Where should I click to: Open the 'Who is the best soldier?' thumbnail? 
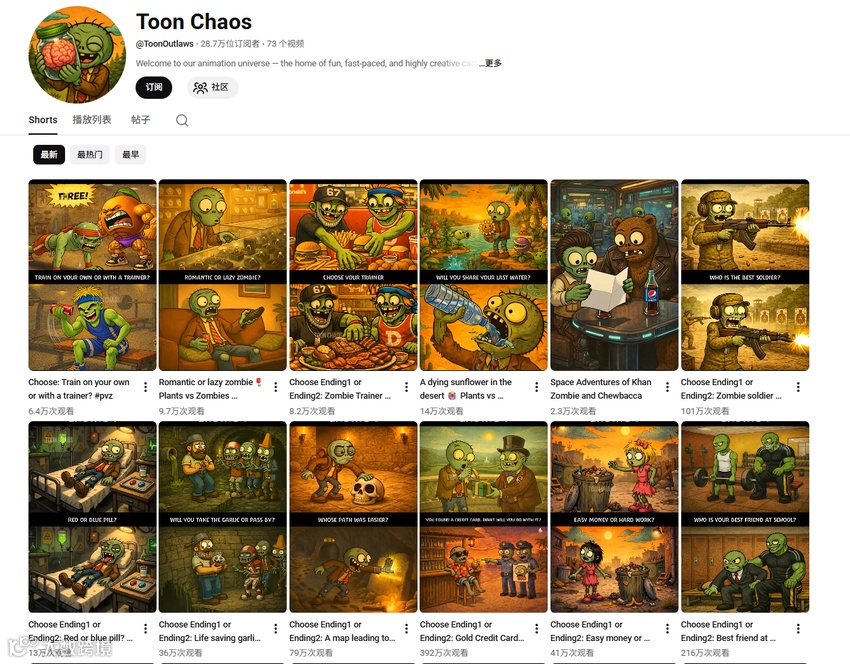(x=745, y=275)
